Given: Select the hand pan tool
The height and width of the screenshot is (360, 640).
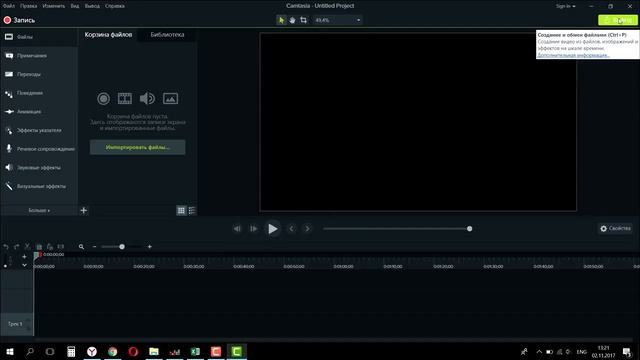Looking at the screenshot, I should tap(292, 20).
